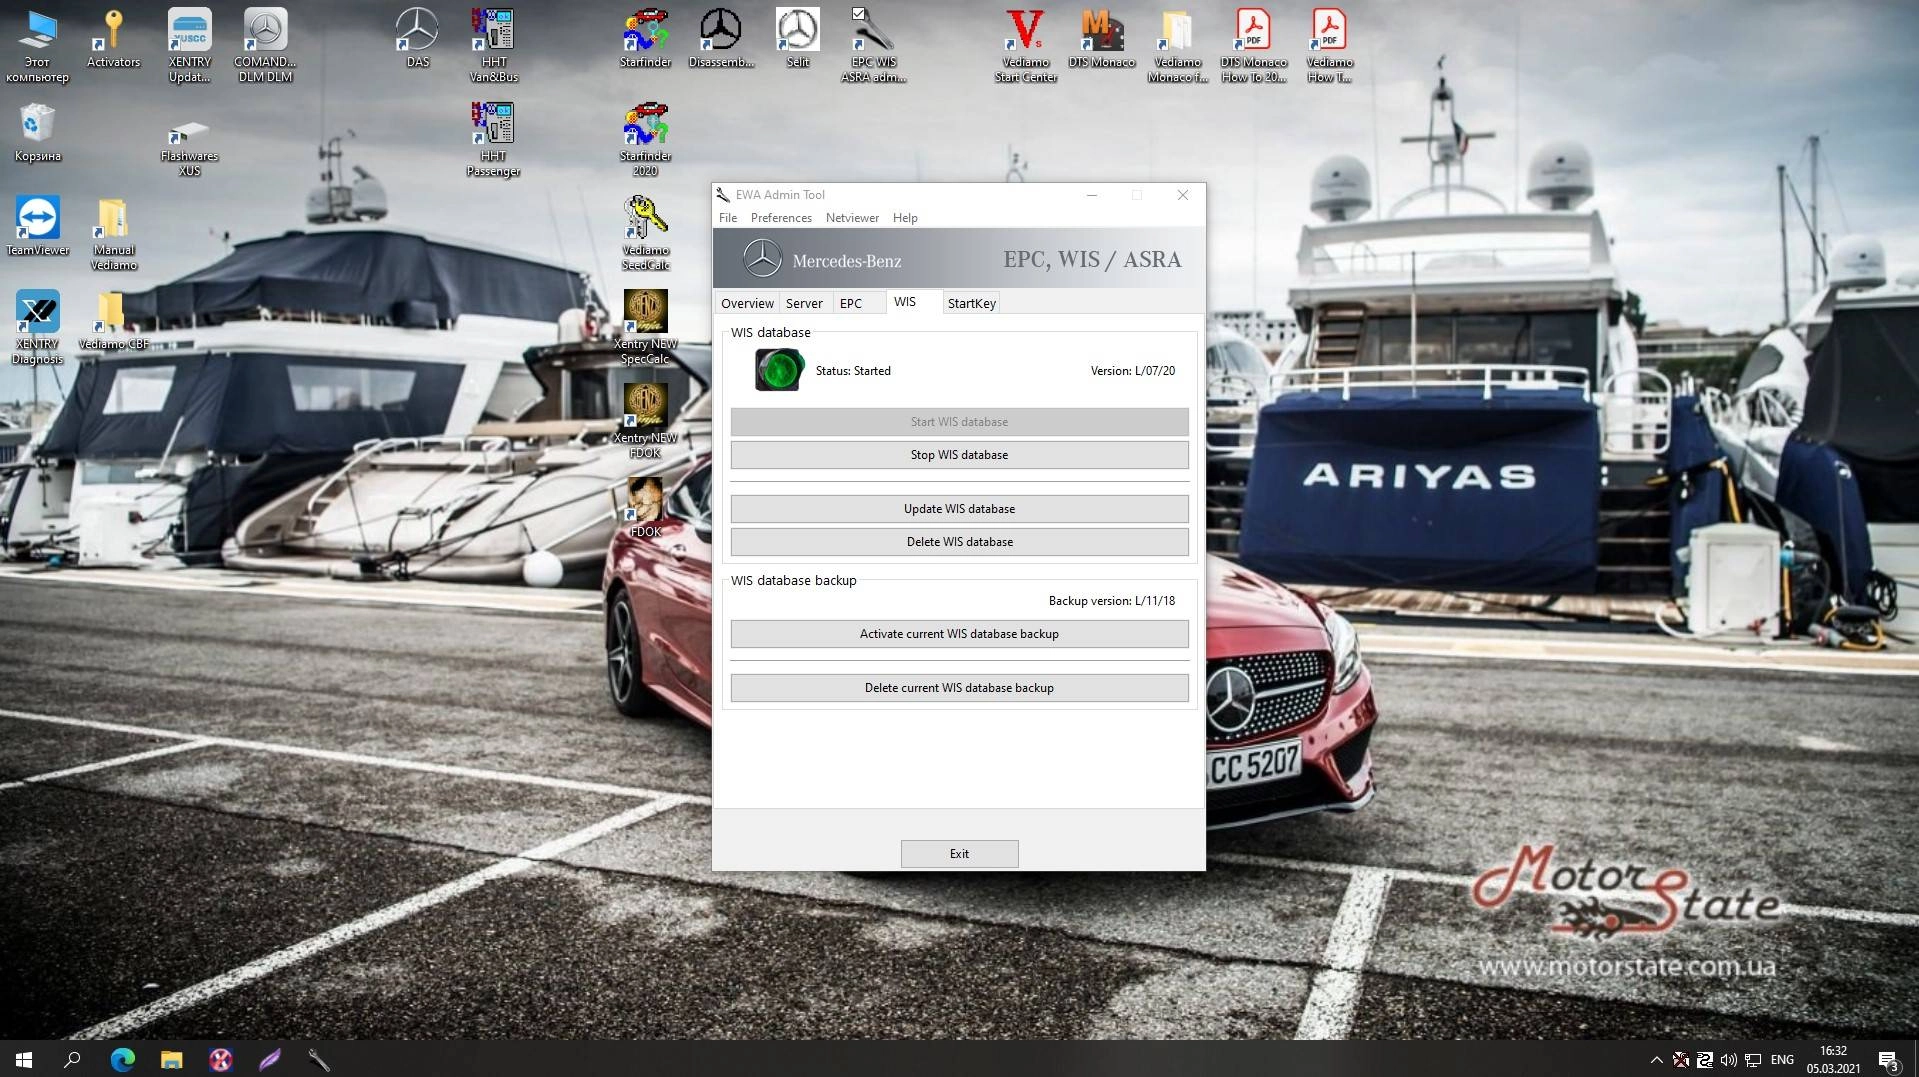Click the purple feather taskbar icon

click(x=270, y=1059)
